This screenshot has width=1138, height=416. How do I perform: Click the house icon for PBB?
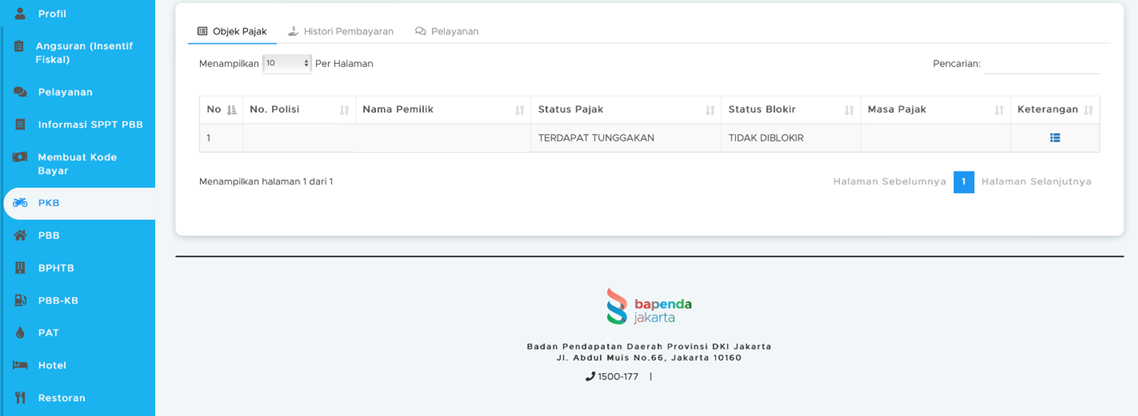click(20, 236)
